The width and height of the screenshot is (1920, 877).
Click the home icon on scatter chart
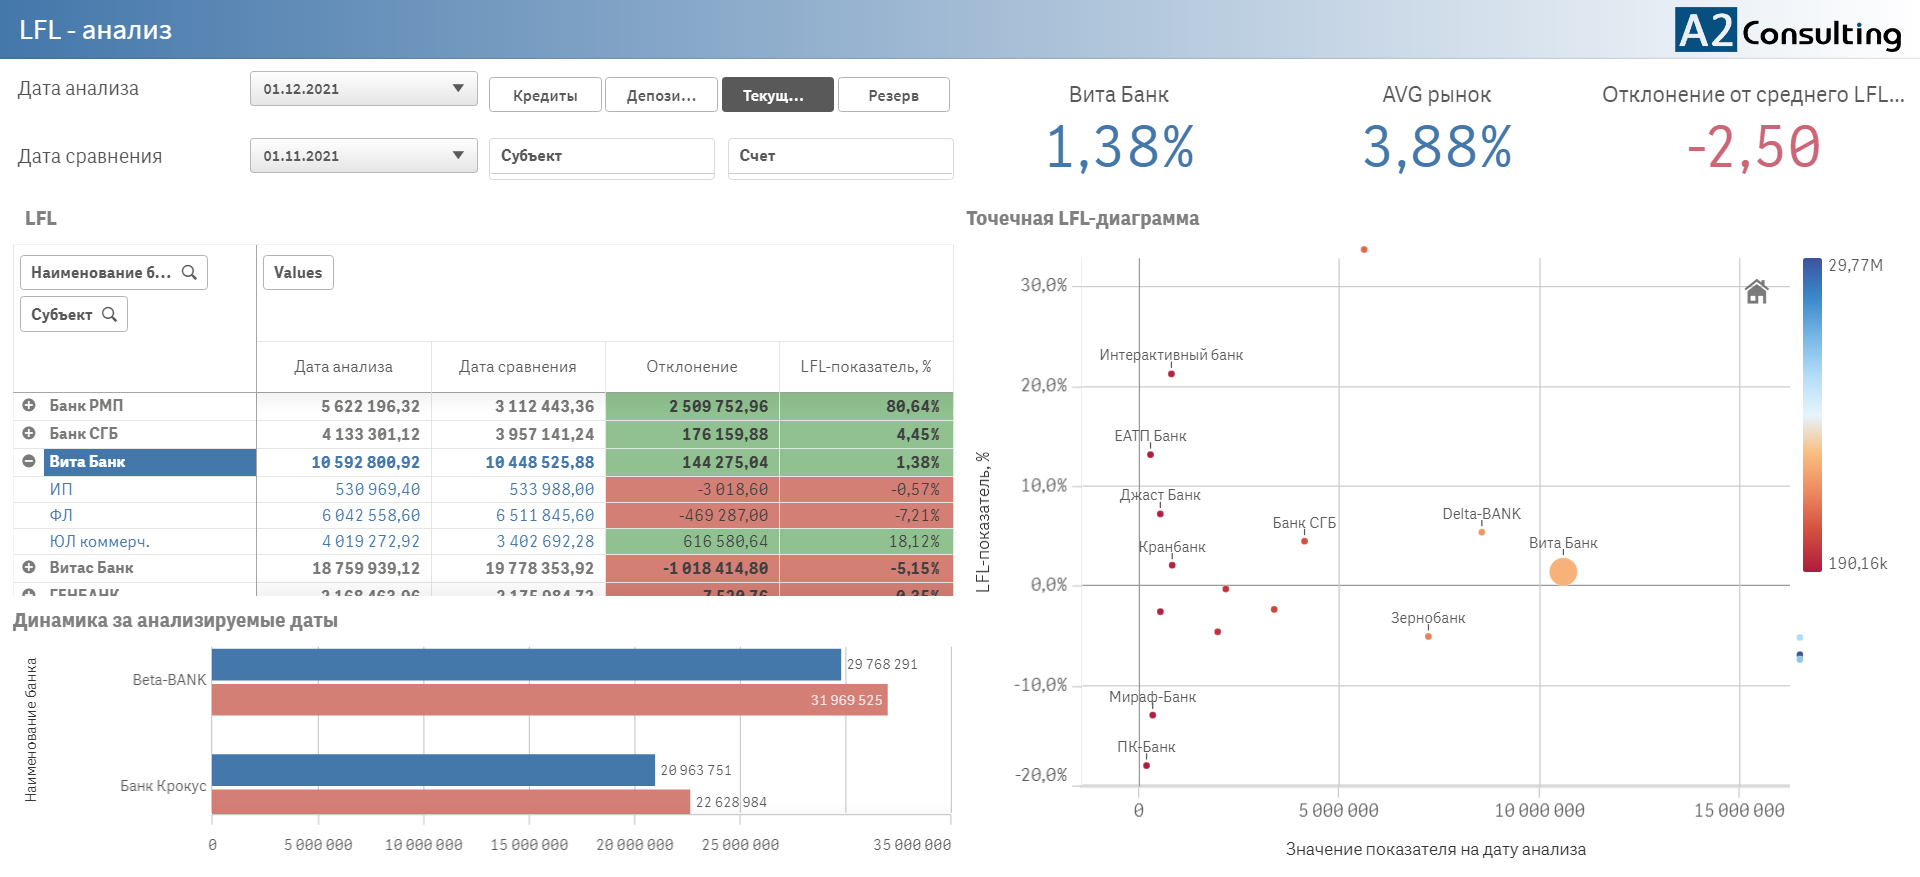pos(1756,291)
